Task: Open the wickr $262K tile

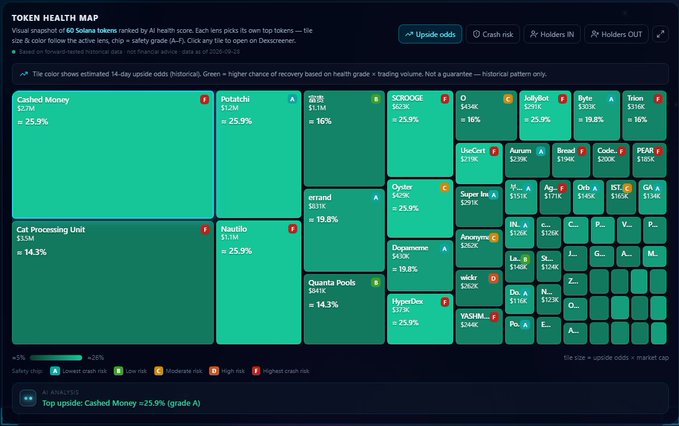Action: point(479,288)
